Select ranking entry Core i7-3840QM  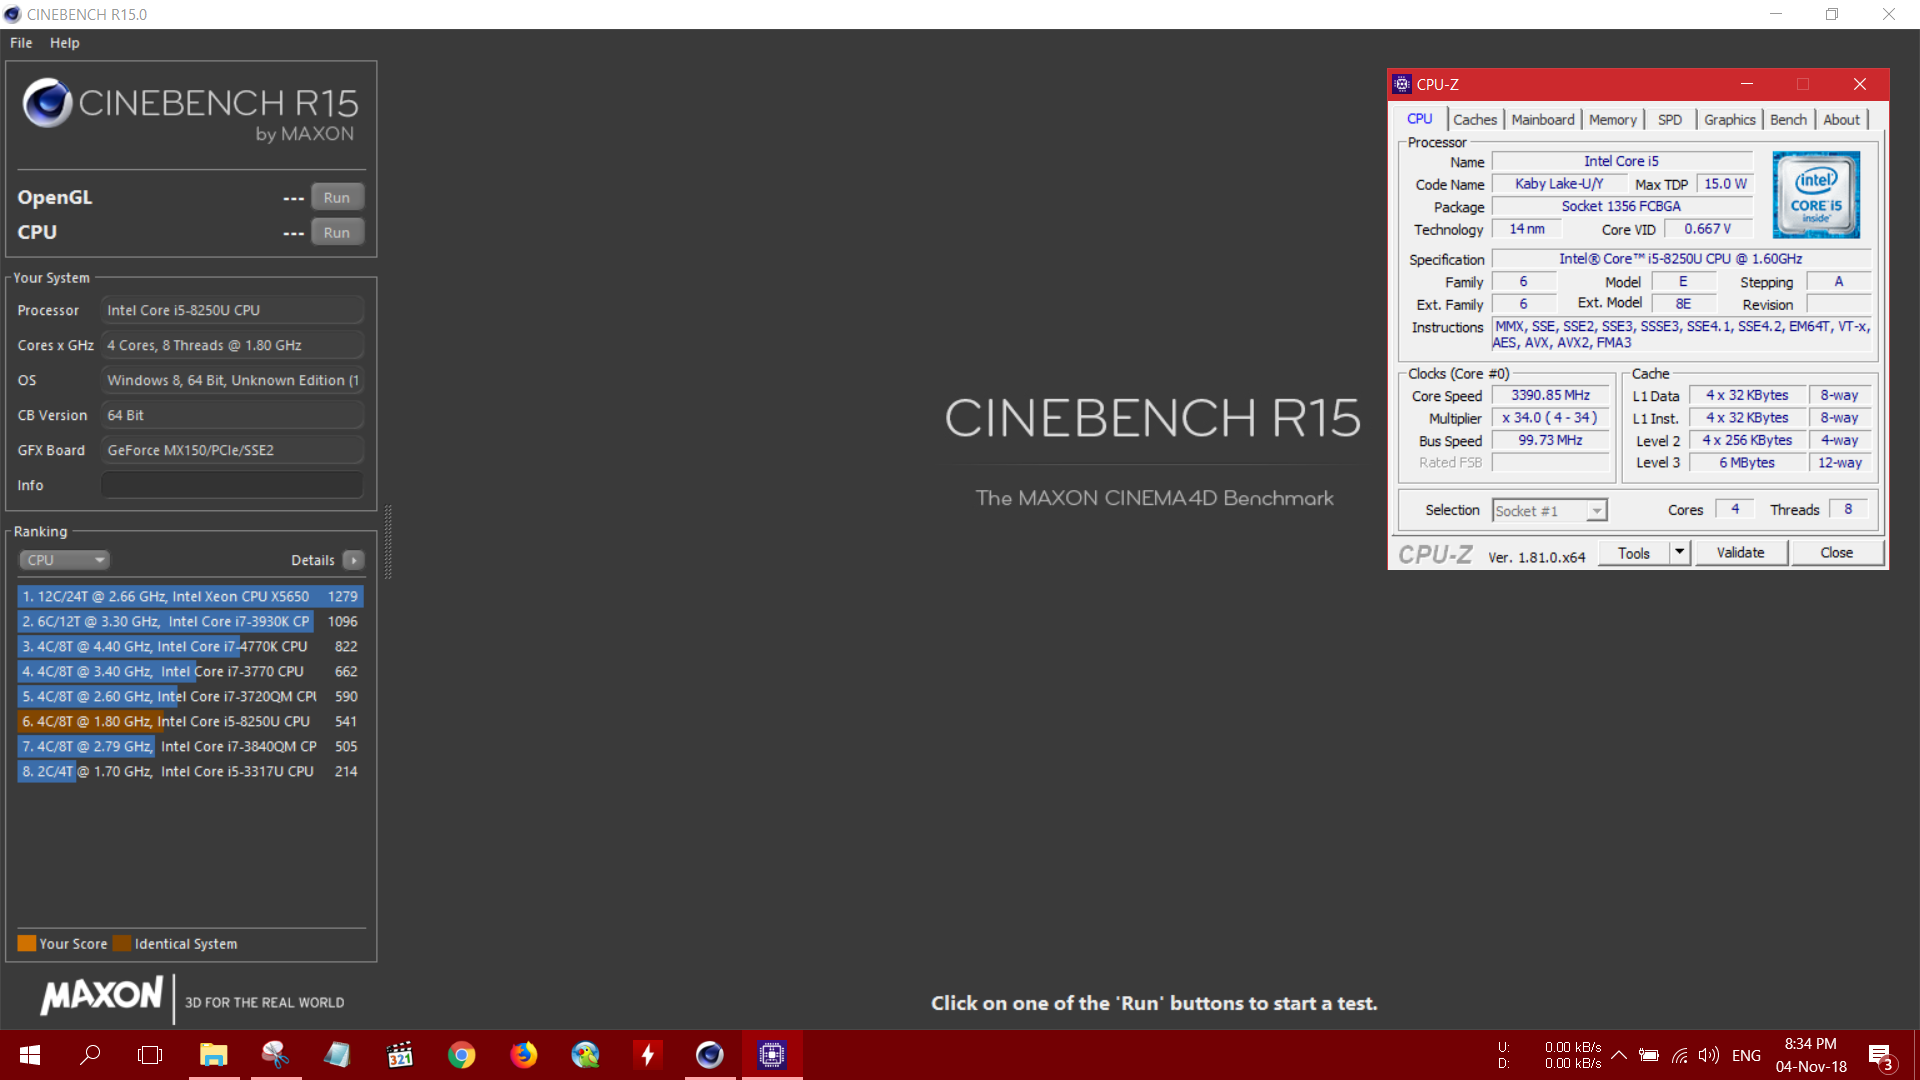pyautogui.click(x=190, y=746)
